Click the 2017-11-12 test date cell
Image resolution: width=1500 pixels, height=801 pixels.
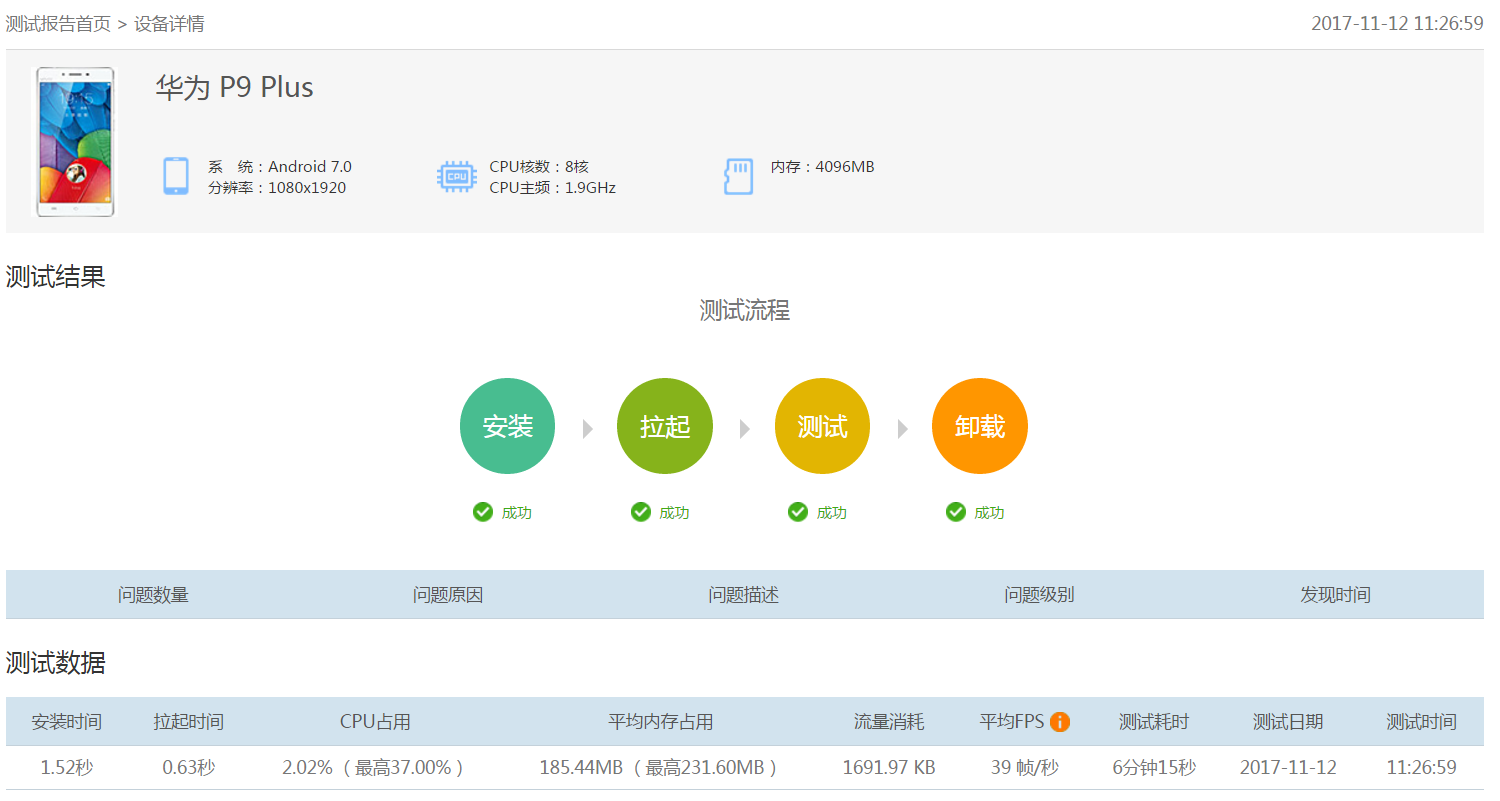coord(1288,768)
